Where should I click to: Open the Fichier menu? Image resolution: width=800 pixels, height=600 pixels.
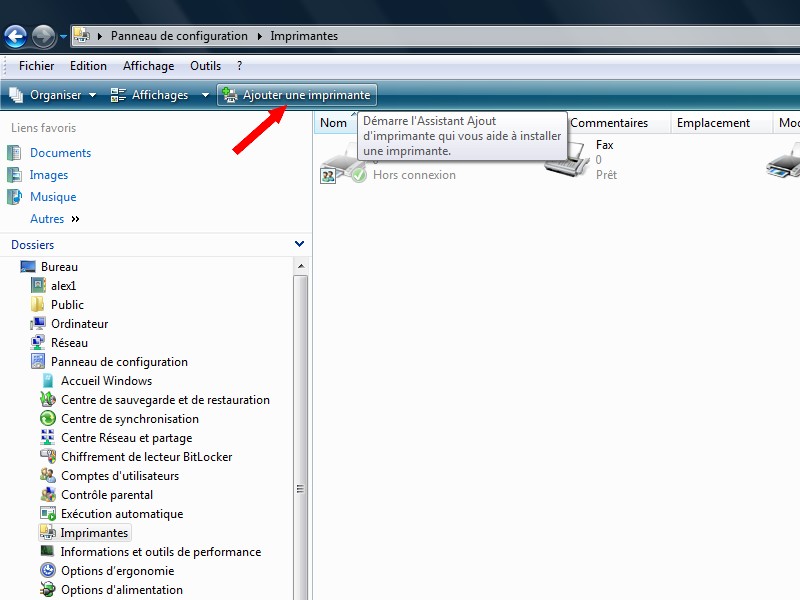[37, 66]
